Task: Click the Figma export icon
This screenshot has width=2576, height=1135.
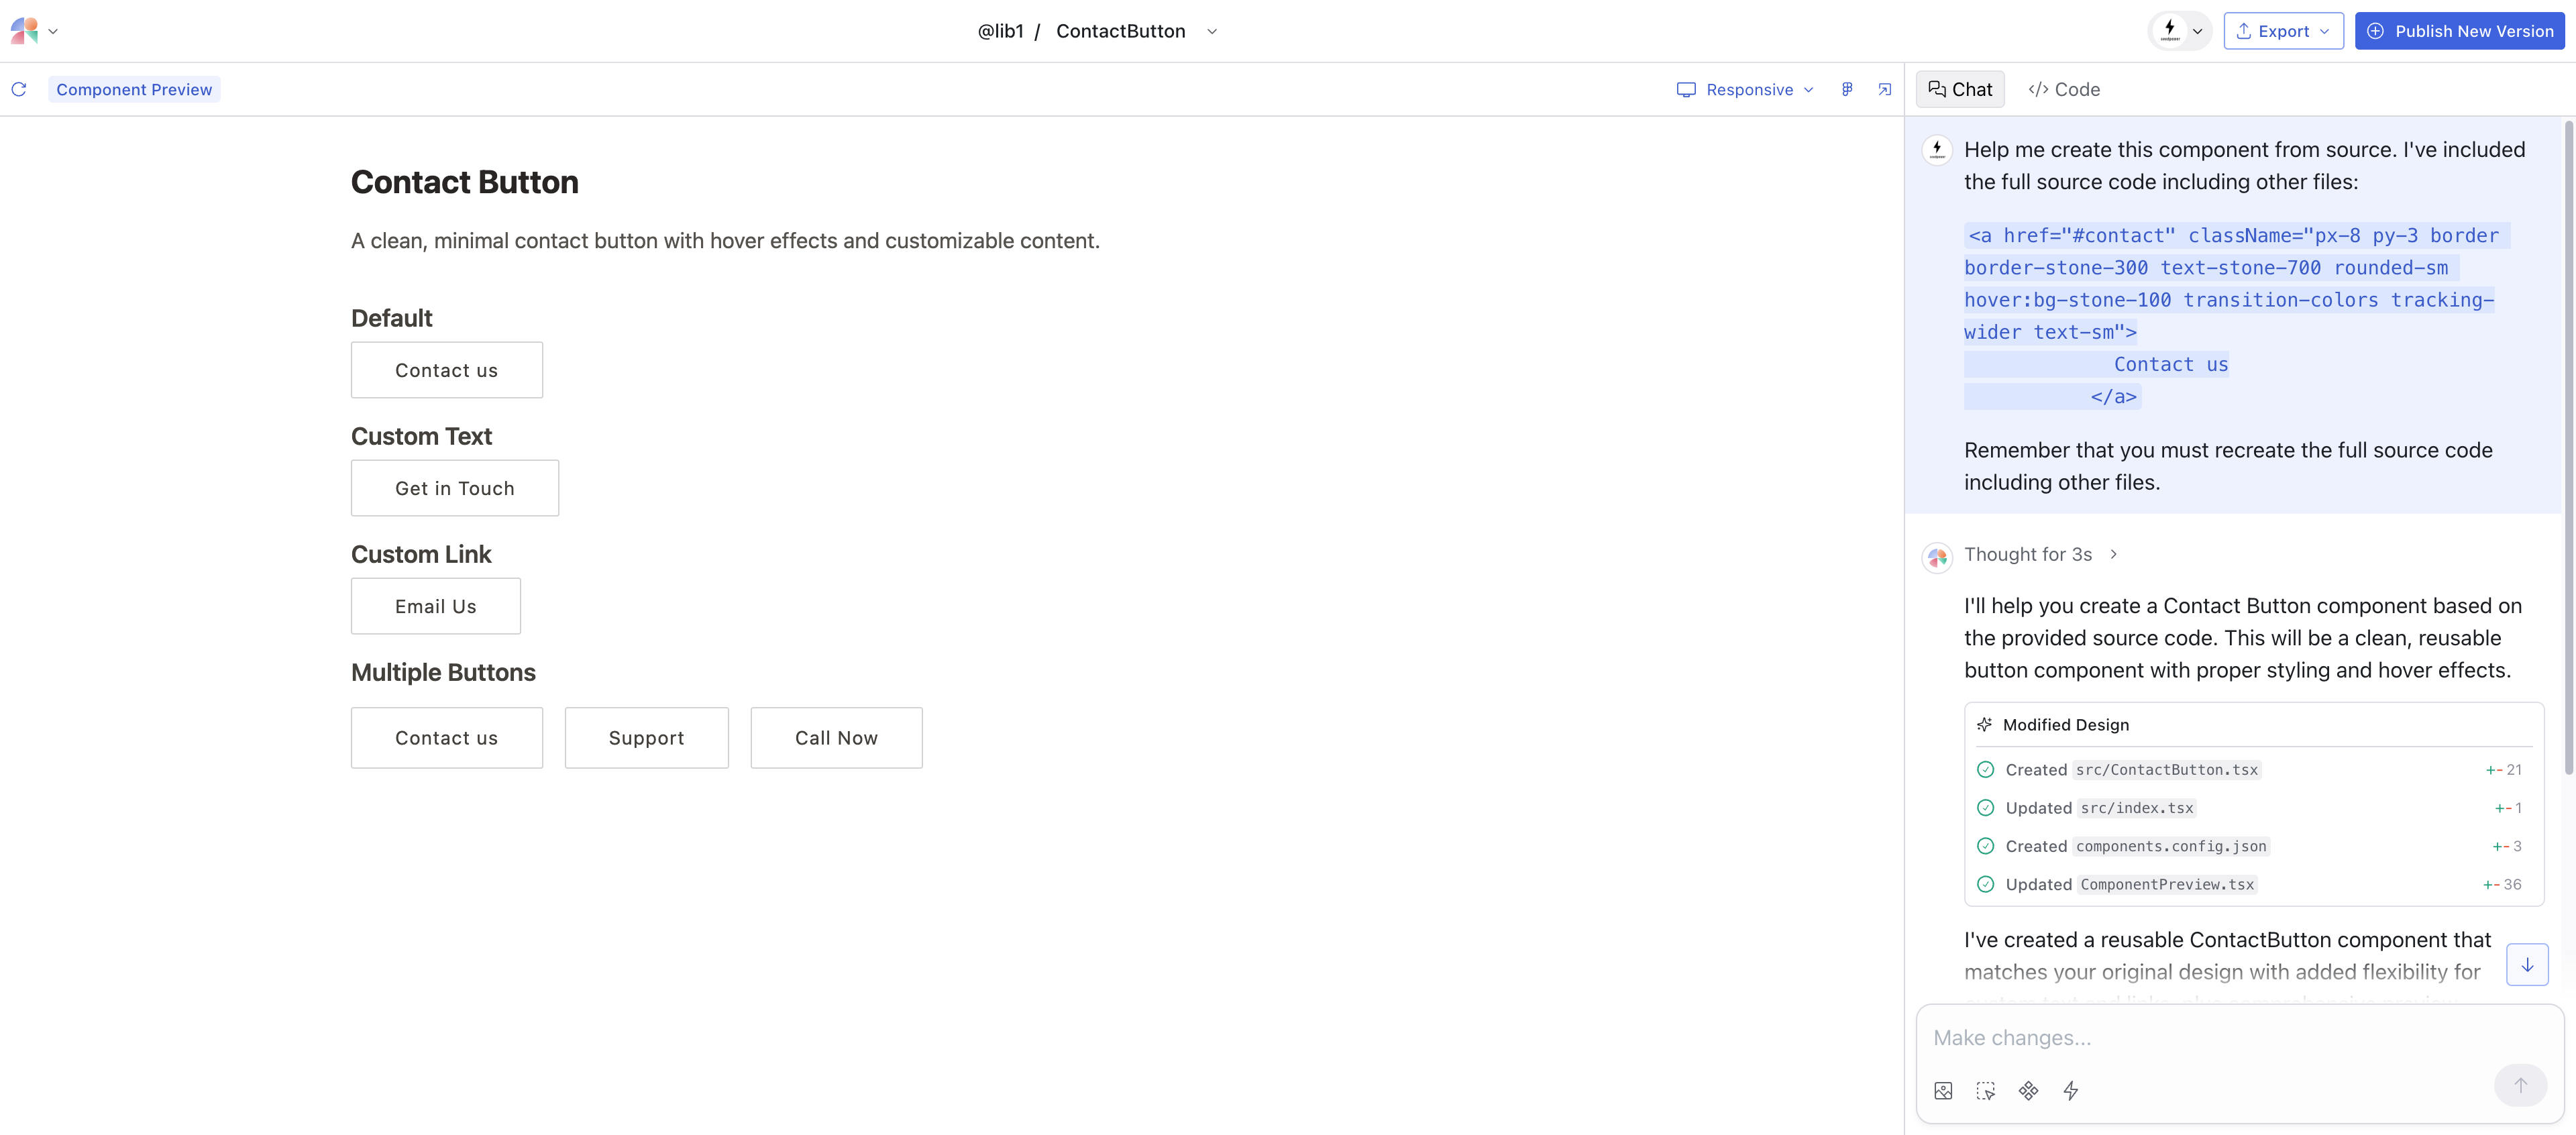Action: click(x=1847, y=89)
